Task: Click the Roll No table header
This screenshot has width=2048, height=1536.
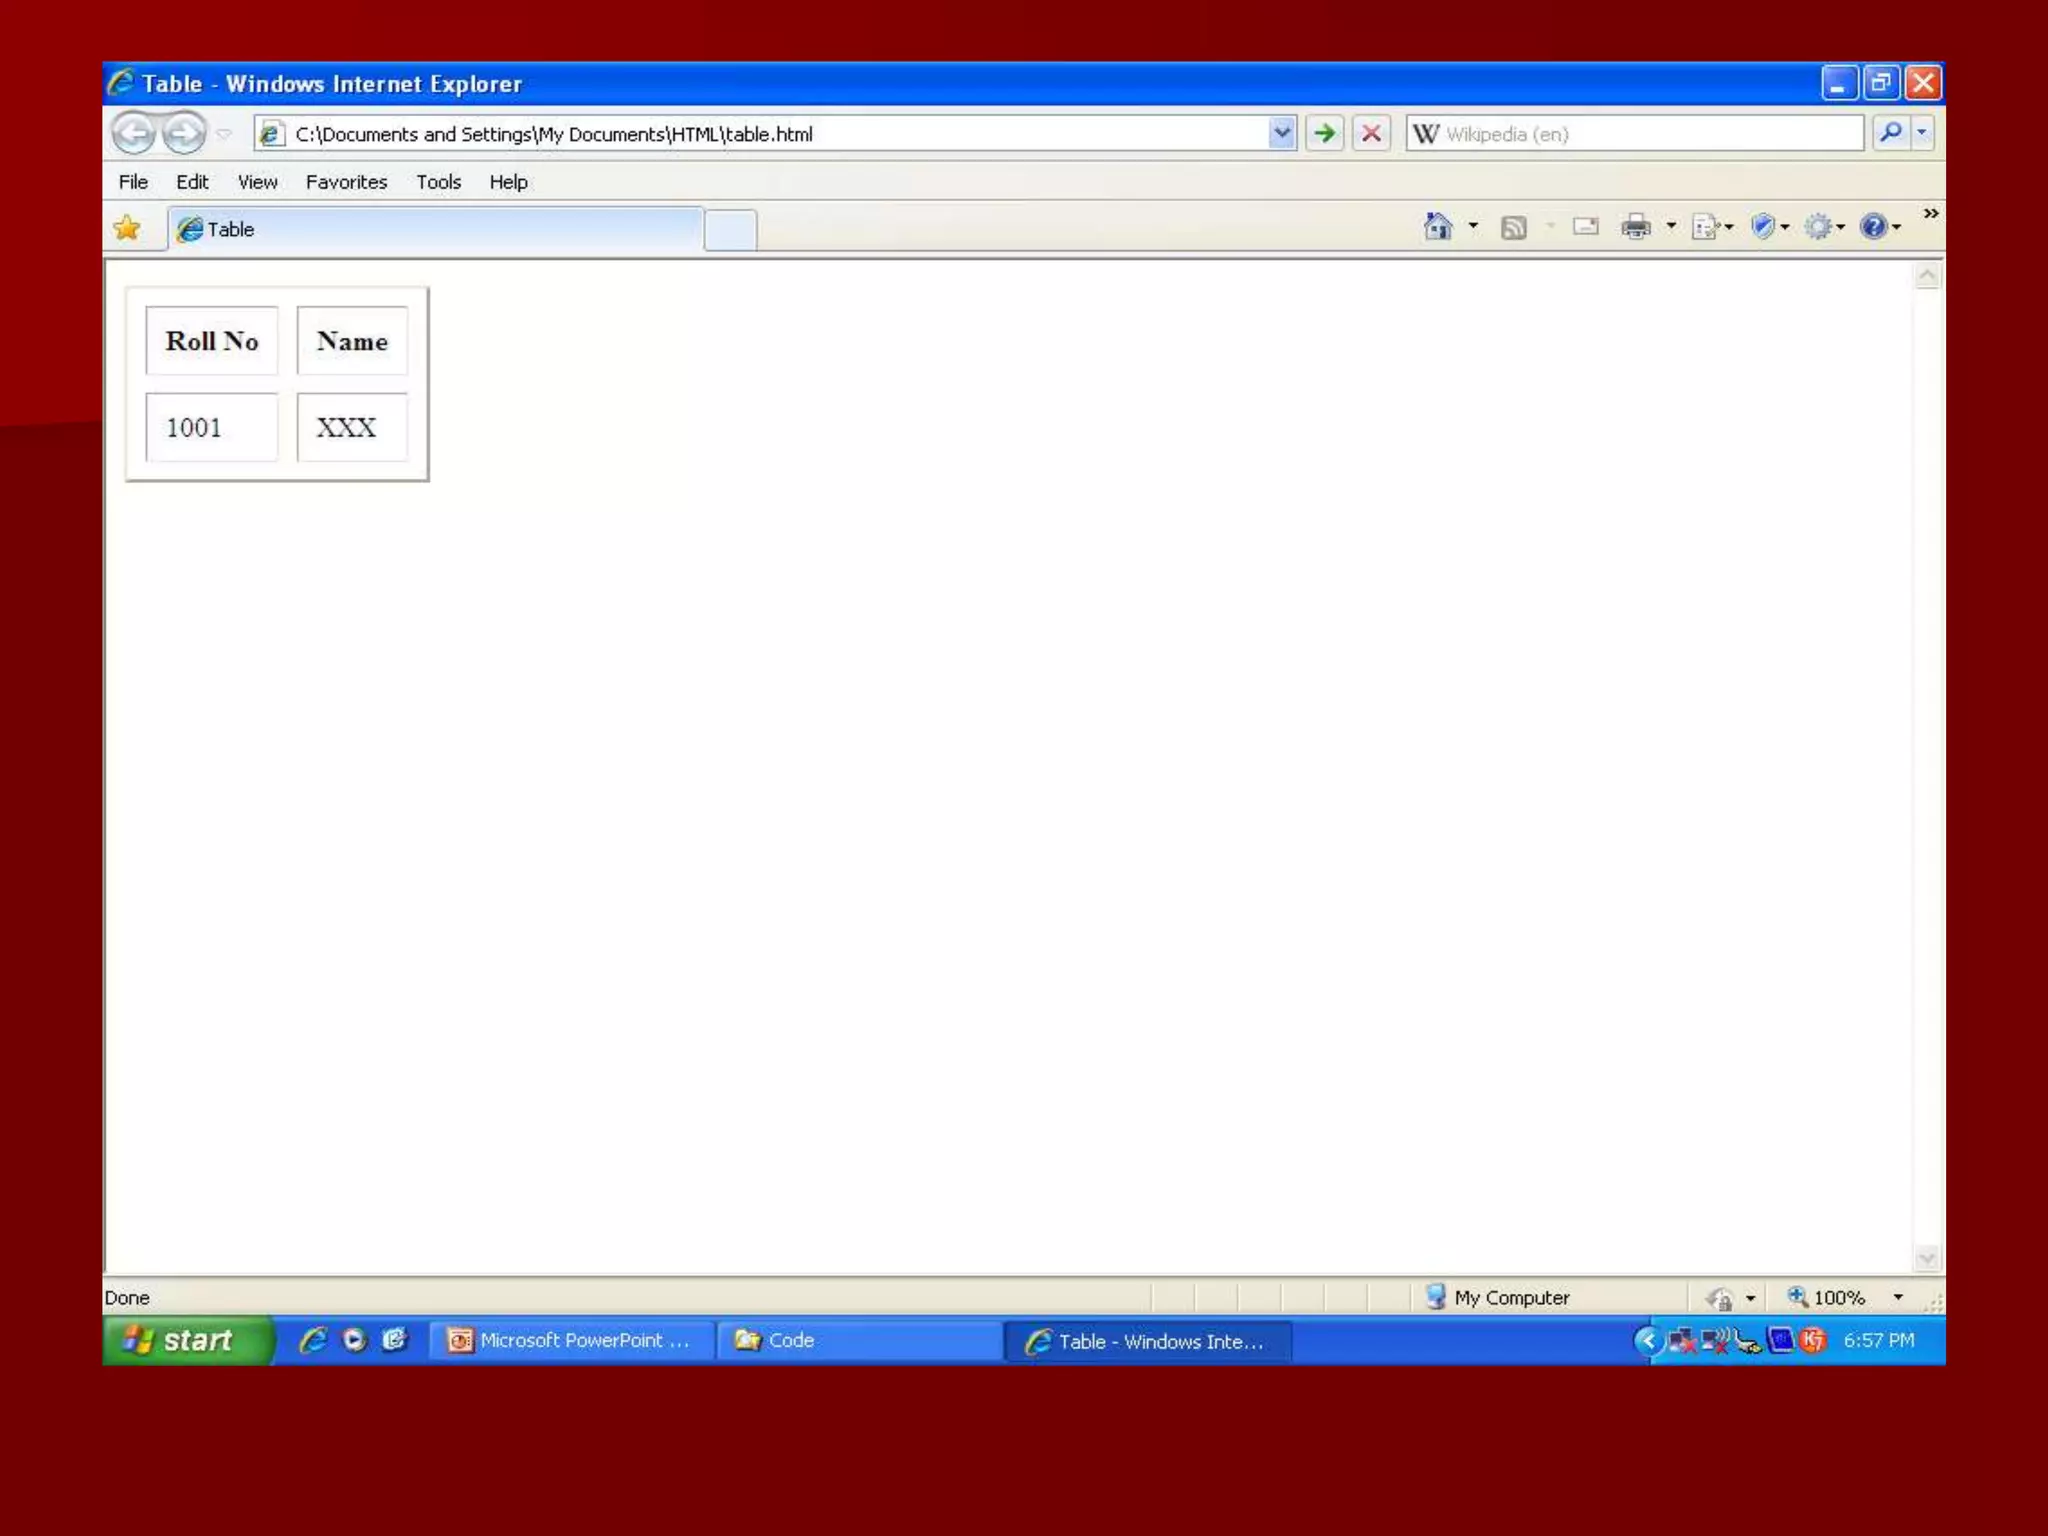Action: click(212, 341)
